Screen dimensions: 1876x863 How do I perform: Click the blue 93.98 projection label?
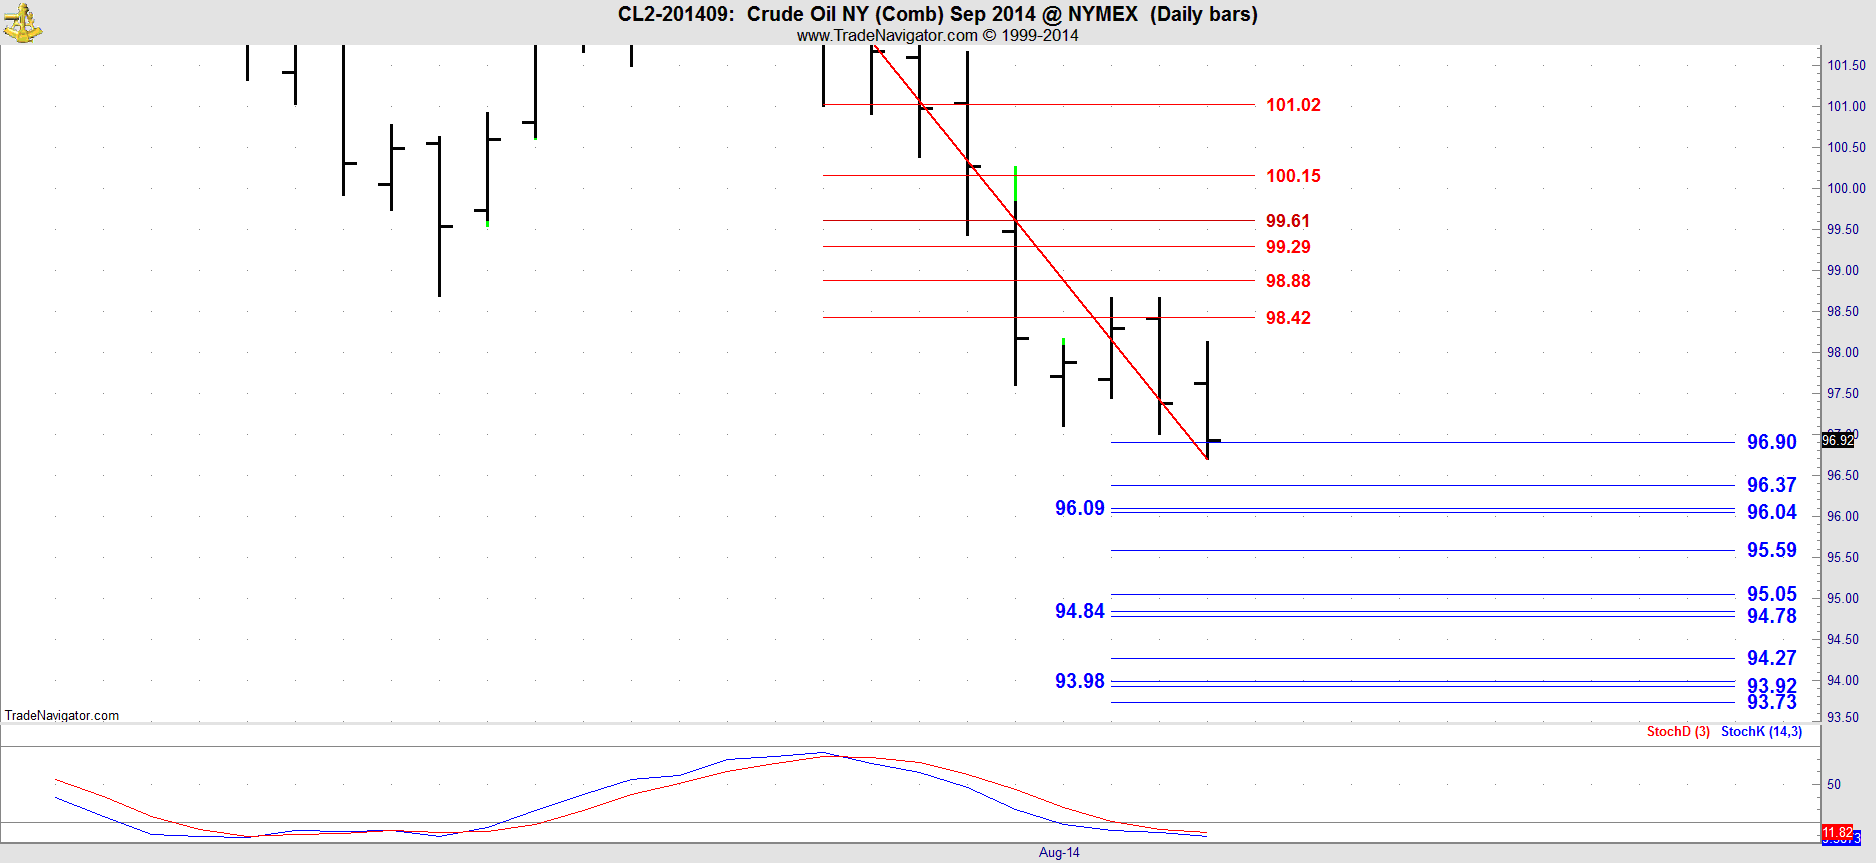(1079, 681)
